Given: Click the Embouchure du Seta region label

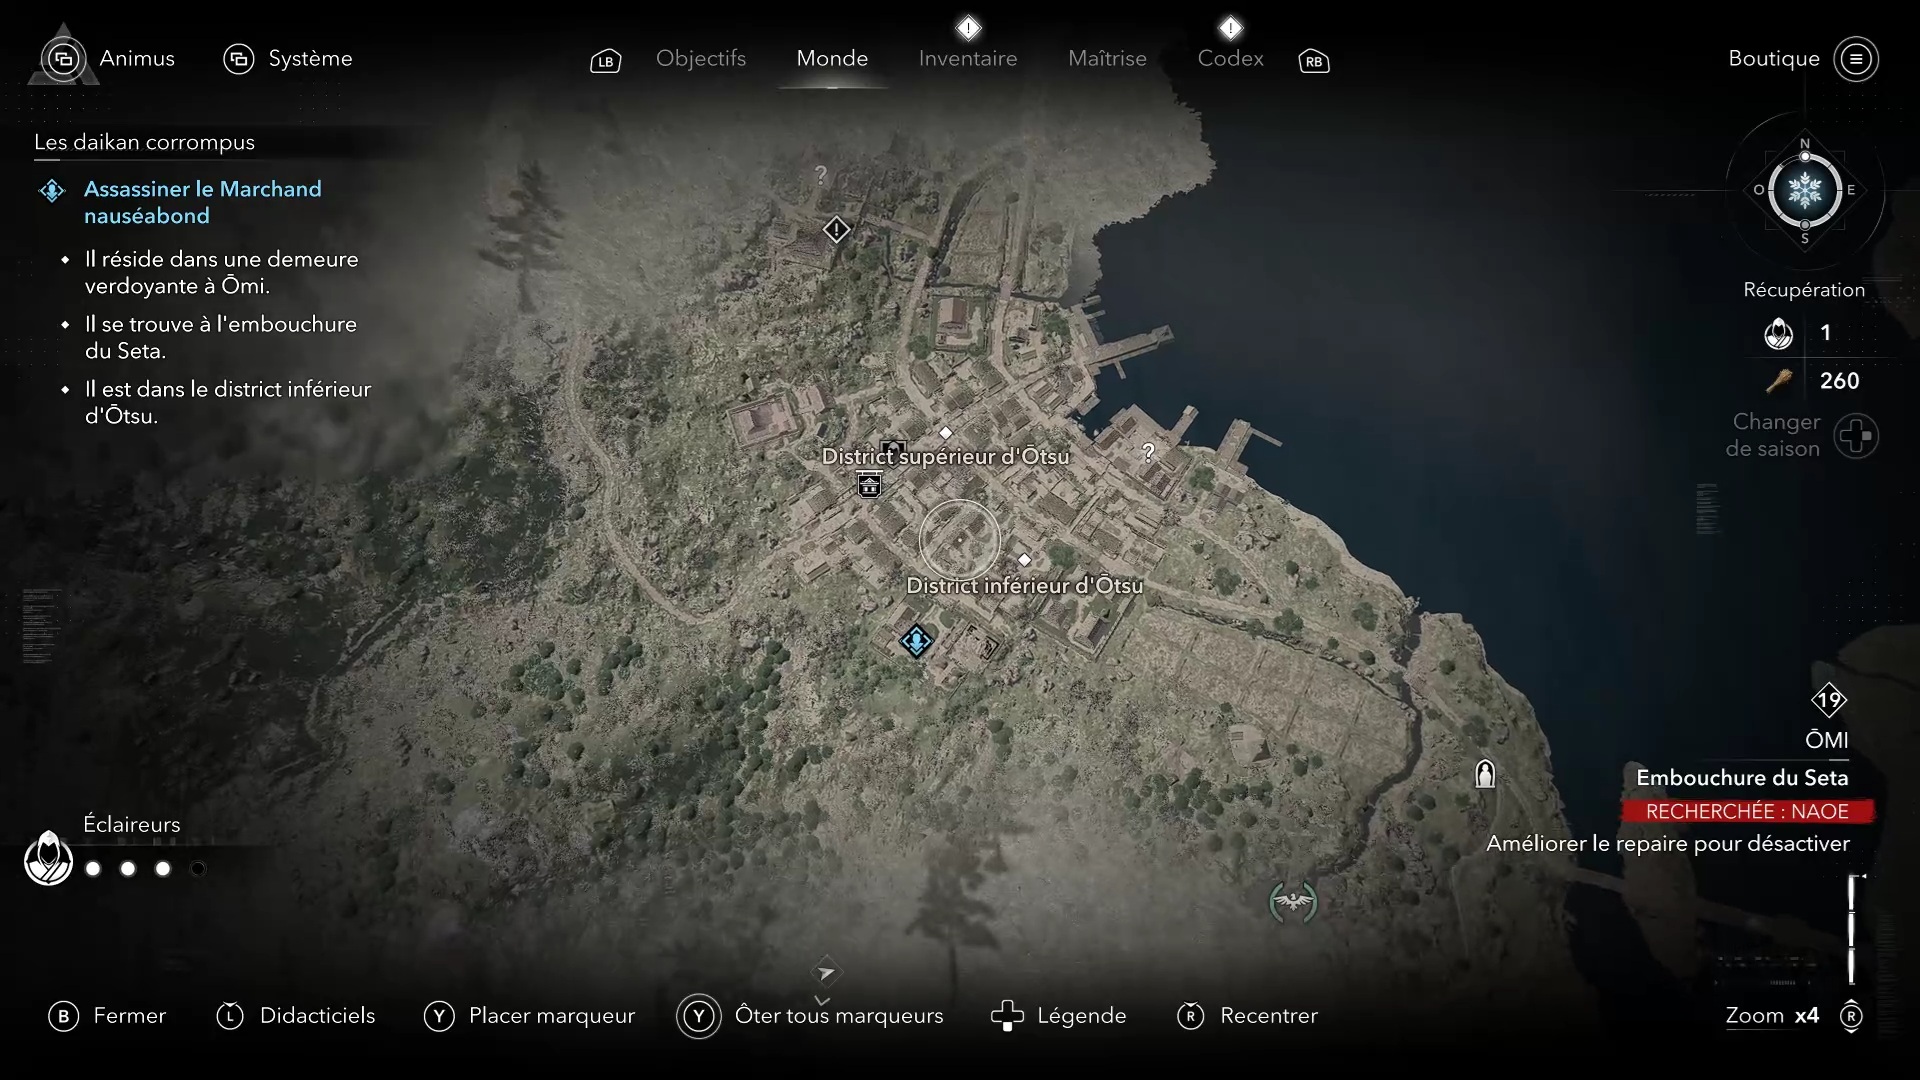Looking at the screenshot, I should 1742,777.
